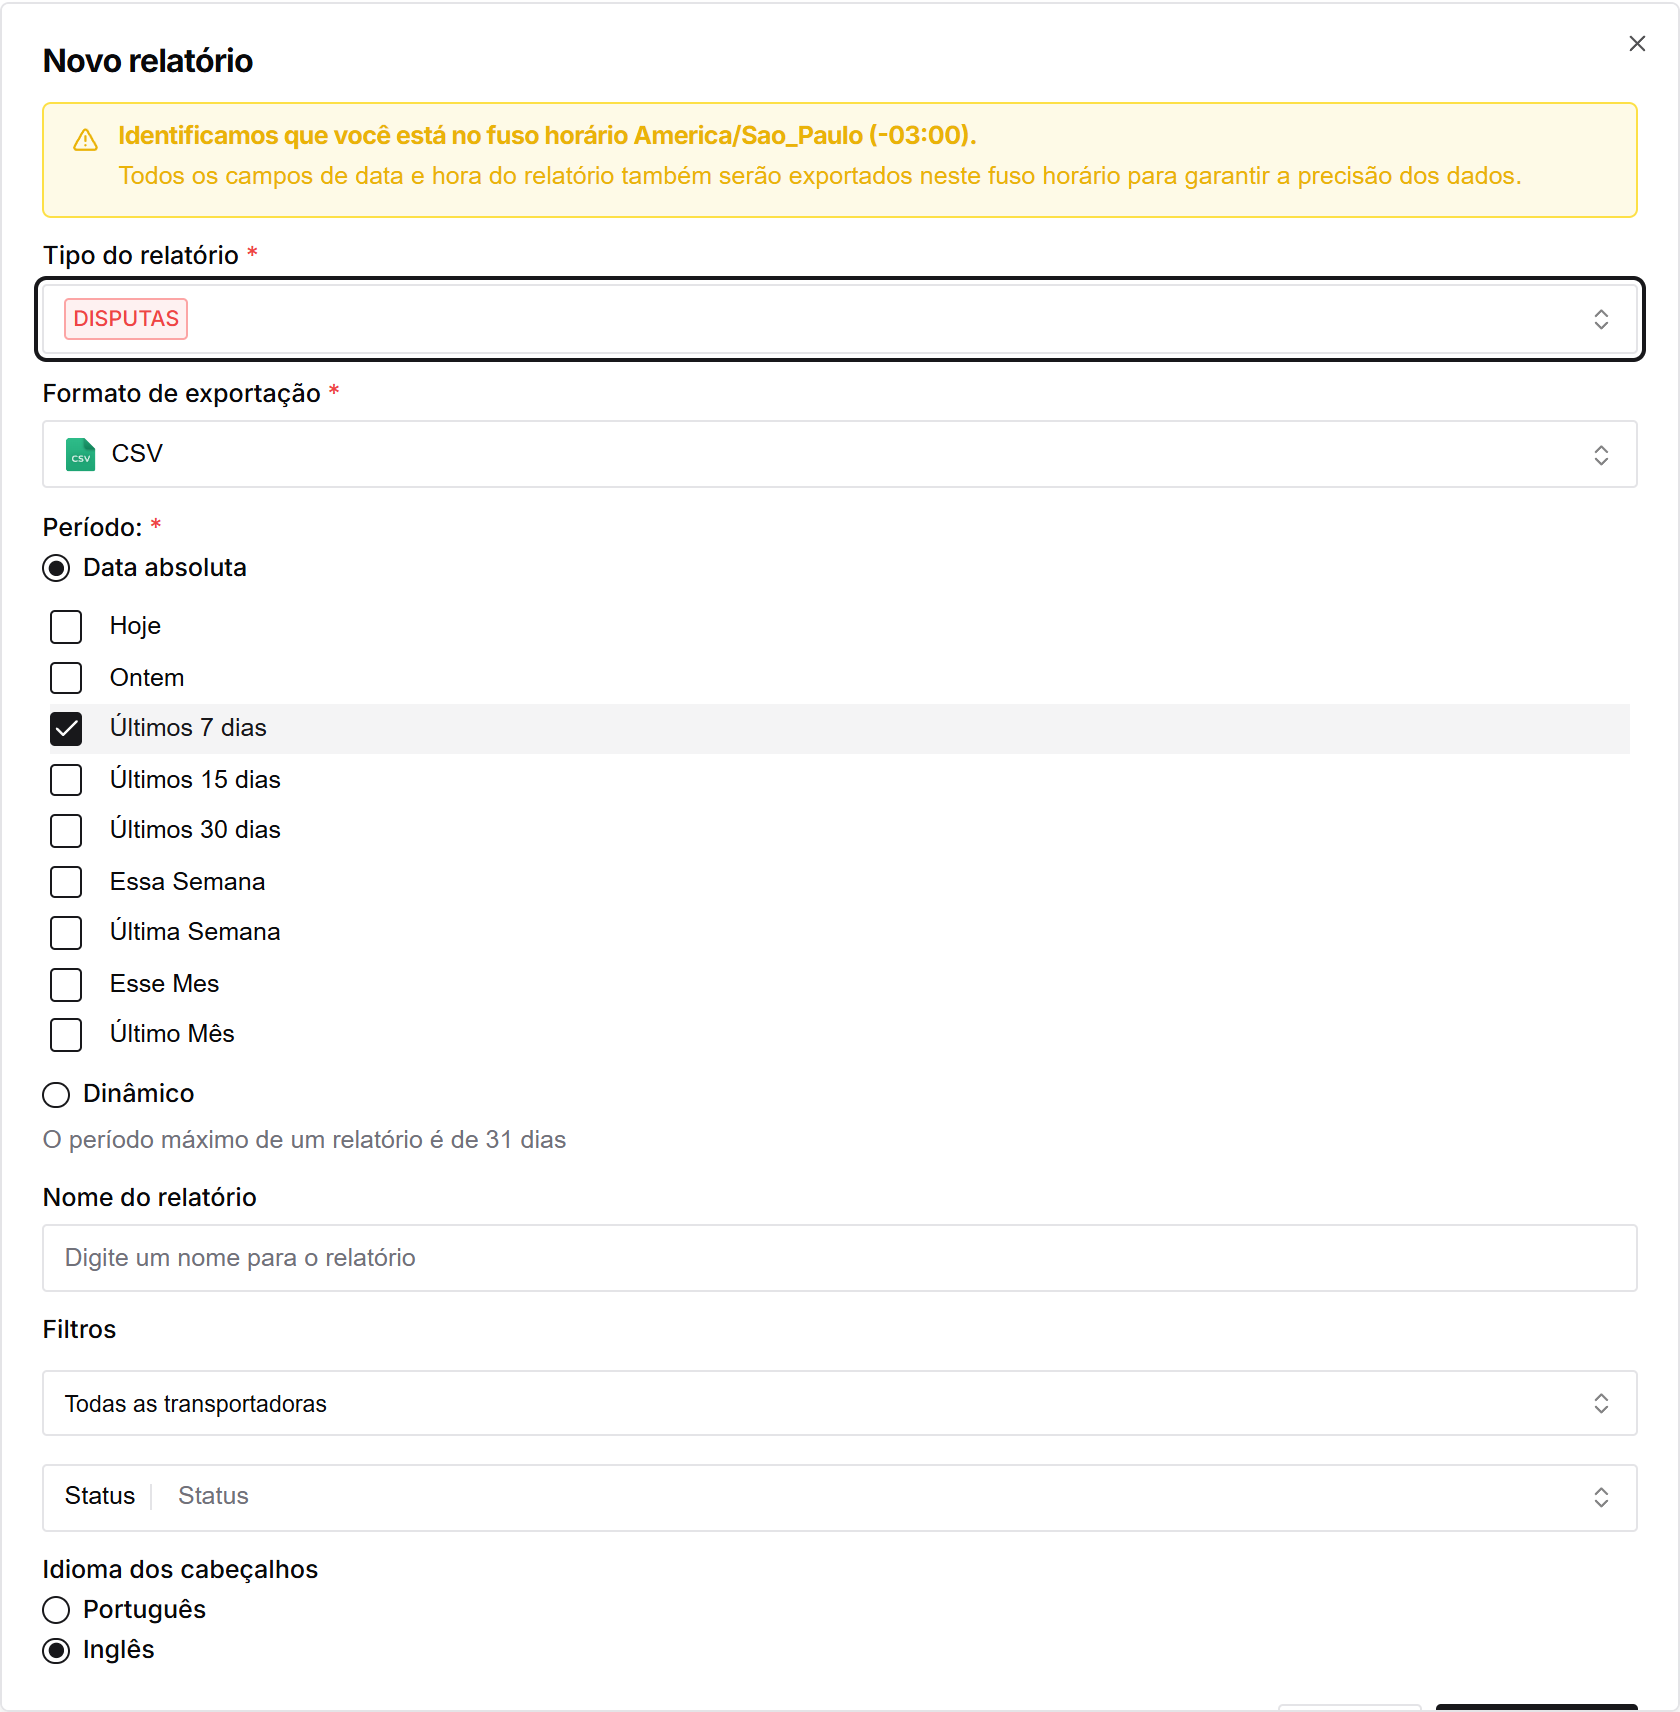Check the Último Mês checkbox

coord(66,1035)
